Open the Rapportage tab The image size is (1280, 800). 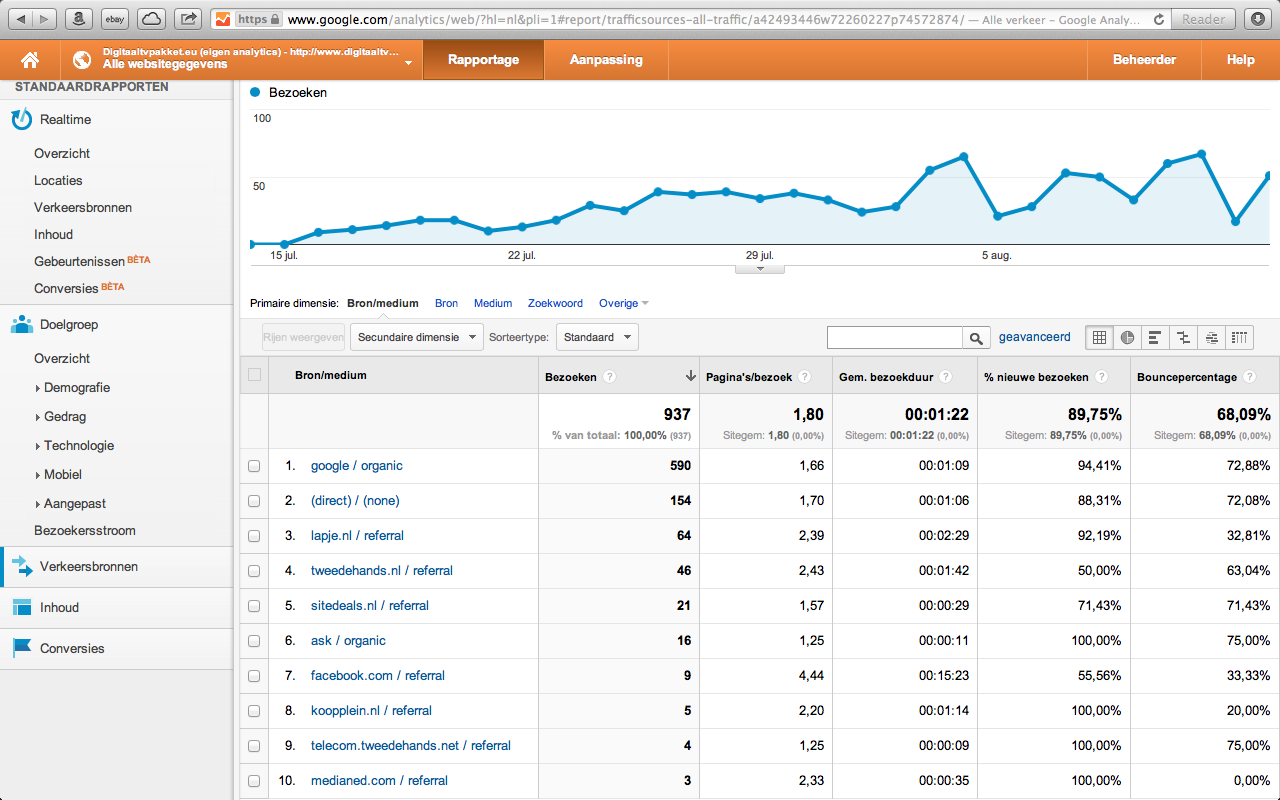483,60
